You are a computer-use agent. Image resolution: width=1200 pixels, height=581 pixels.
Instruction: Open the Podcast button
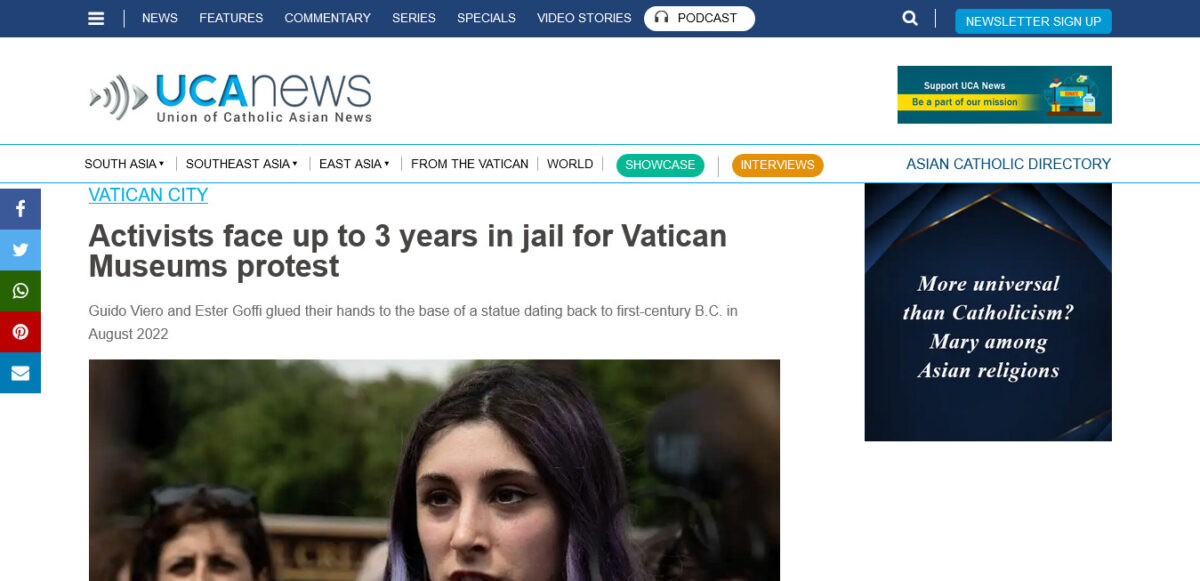[699, 18]
